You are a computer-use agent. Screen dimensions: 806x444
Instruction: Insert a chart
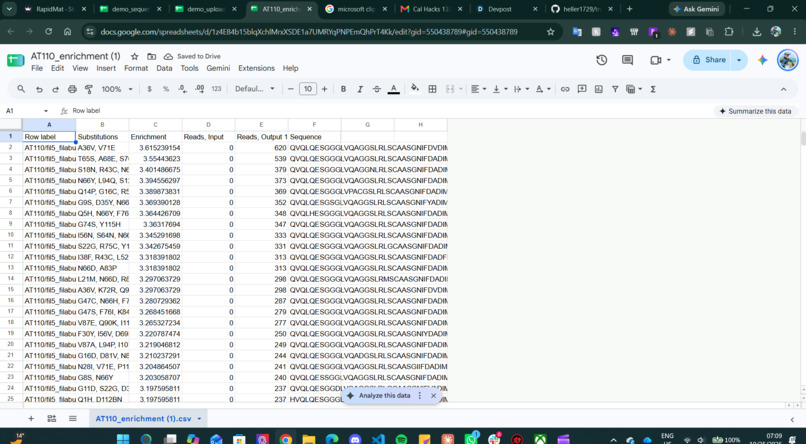click(598, 89)
